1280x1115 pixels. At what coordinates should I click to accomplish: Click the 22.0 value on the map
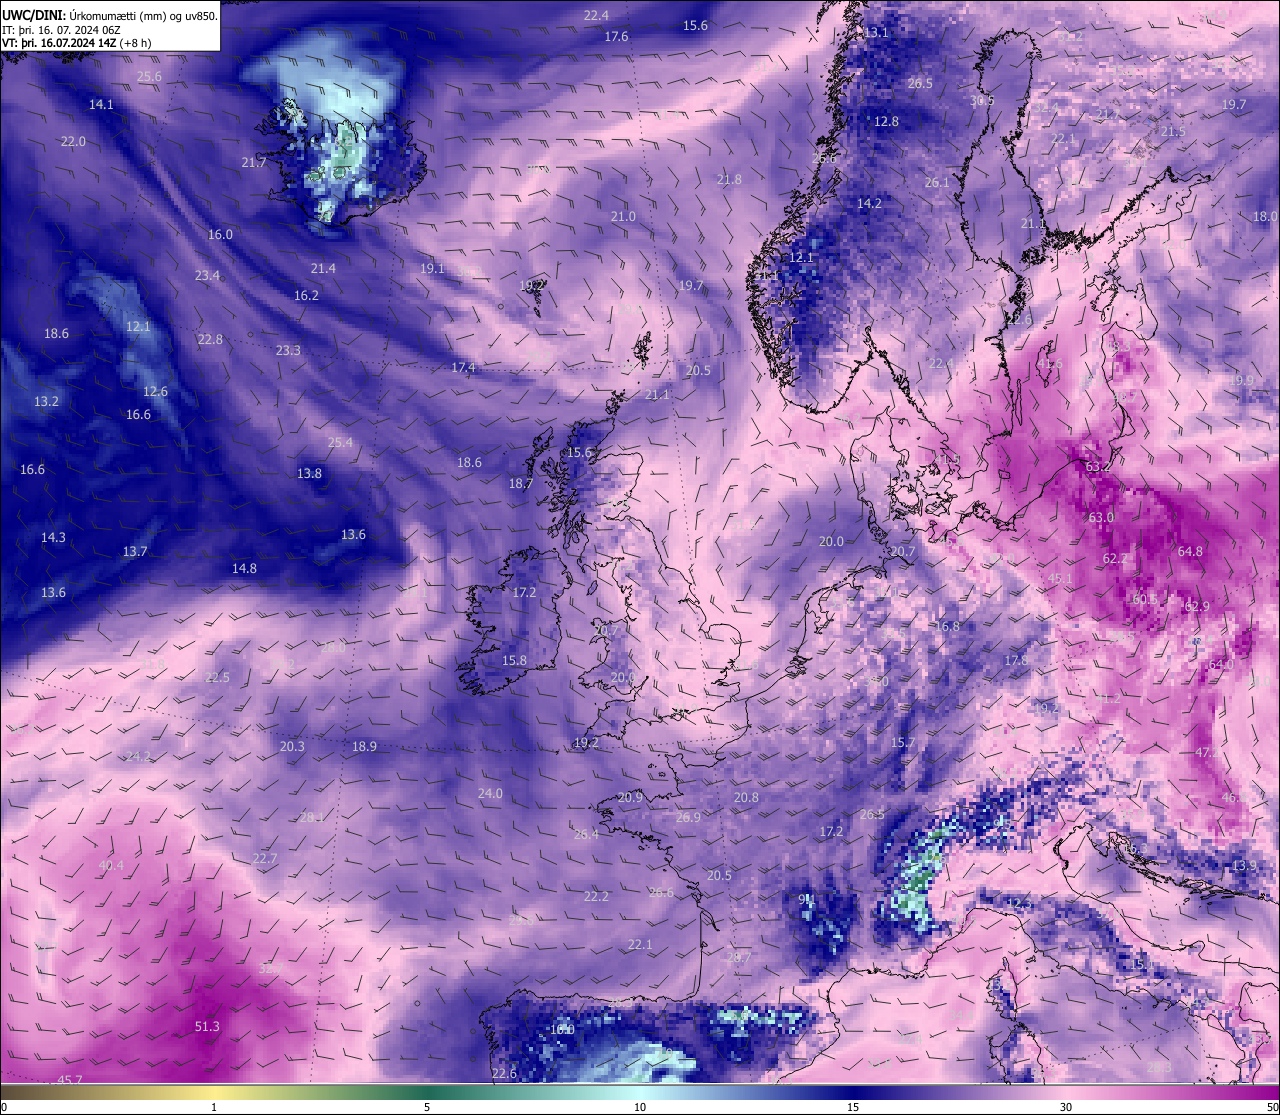click(73, 141)
